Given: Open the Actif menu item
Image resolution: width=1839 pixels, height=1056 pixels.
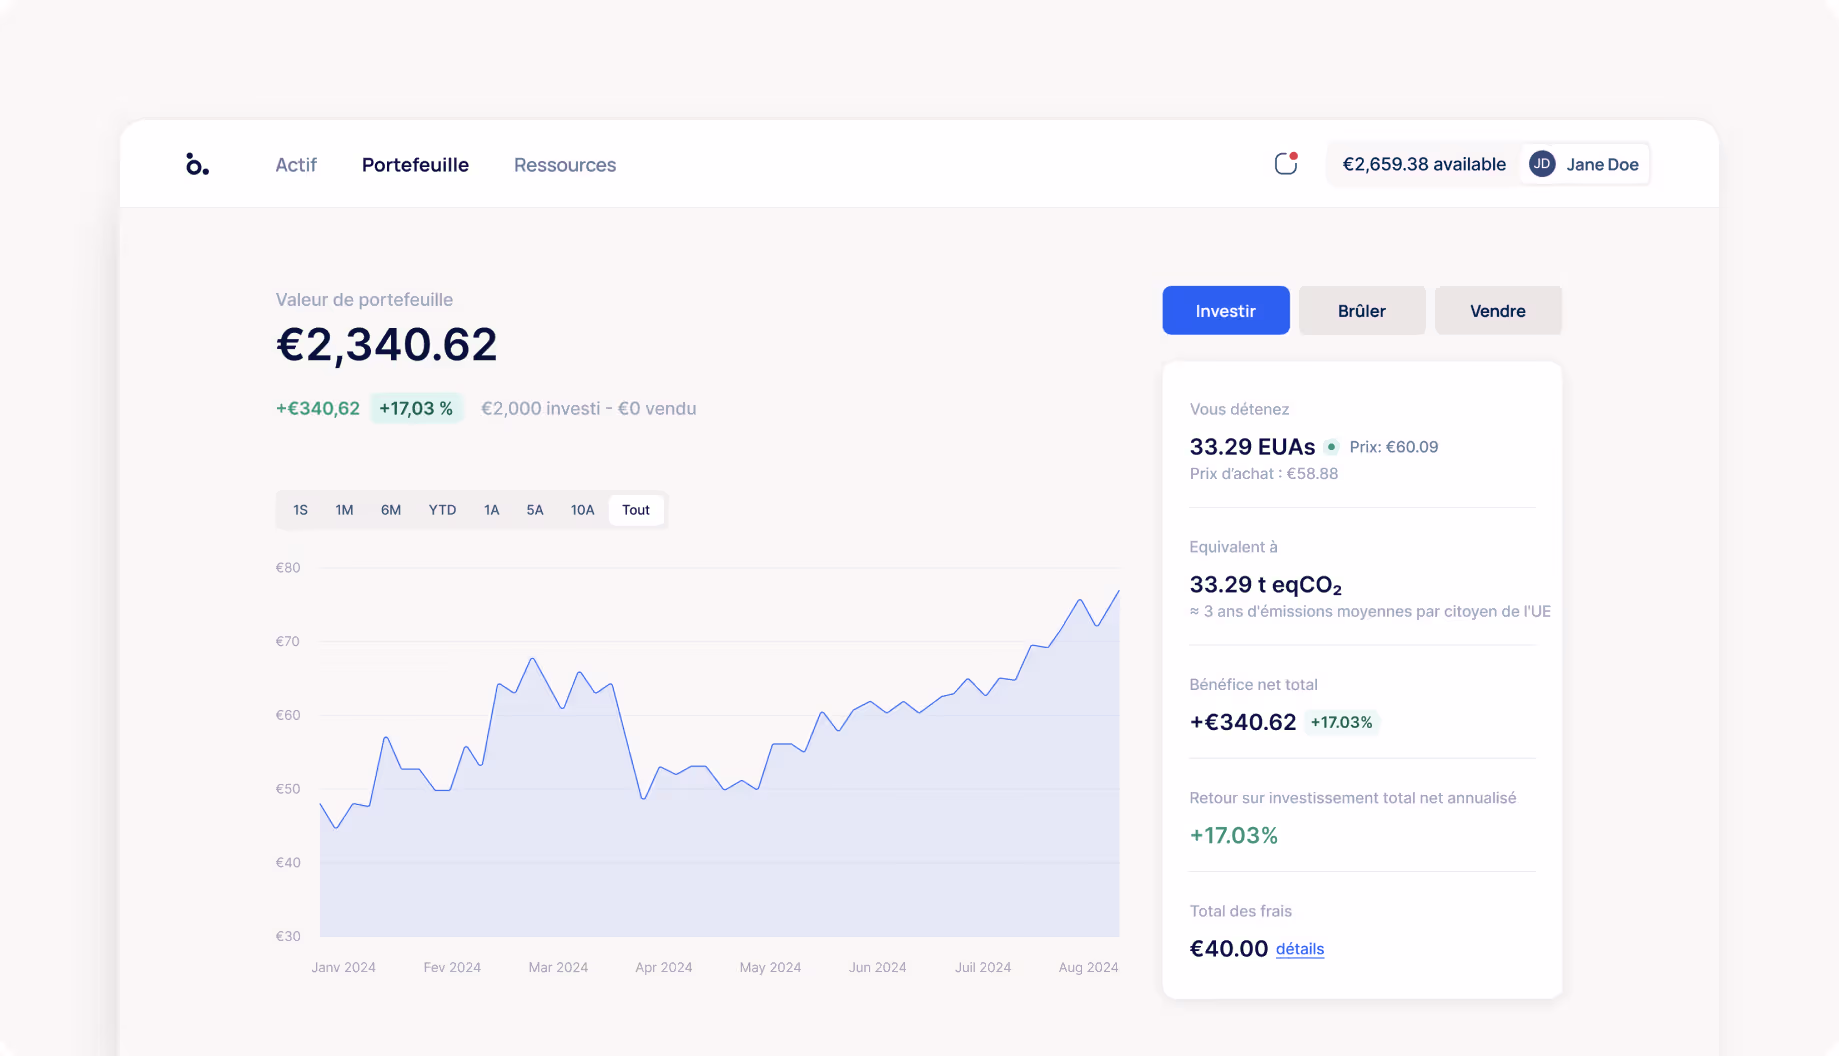Looking at the screenshot, I should [x=296, y=165].
